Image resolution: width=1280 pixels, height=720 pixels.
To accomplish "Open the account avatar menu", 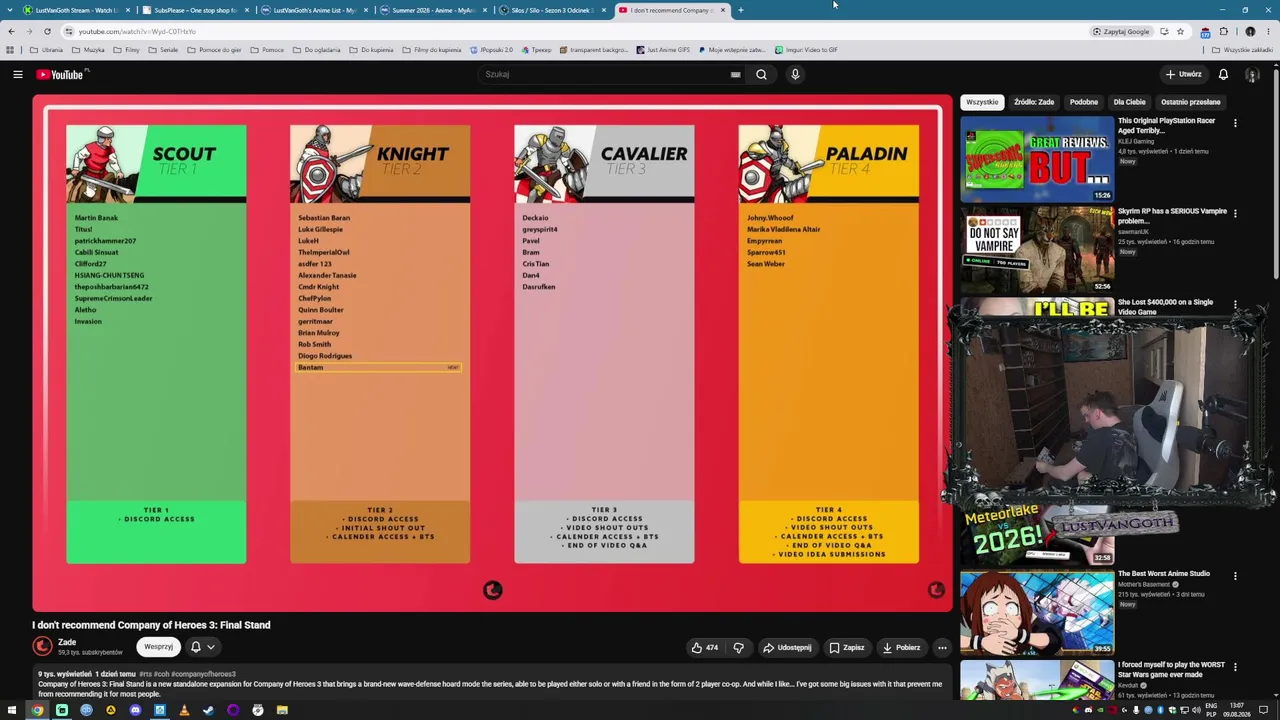I will (1251, 74).
